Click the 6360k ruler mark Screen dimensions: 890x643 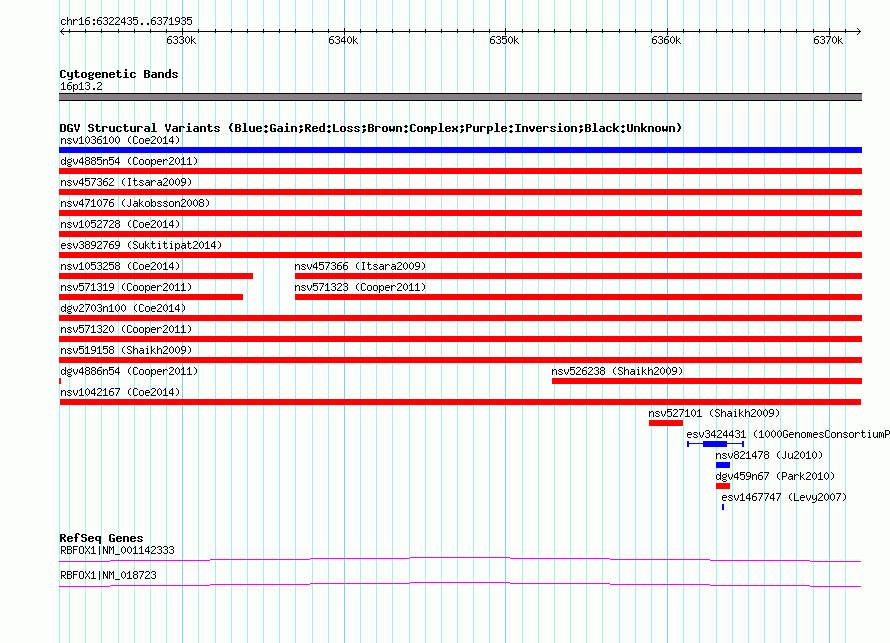[666, 40]
